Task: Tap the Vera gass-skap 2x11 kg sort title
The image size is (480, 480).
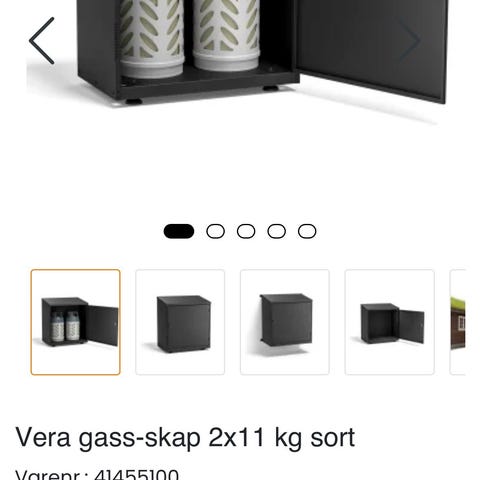Action: (185, 438)
